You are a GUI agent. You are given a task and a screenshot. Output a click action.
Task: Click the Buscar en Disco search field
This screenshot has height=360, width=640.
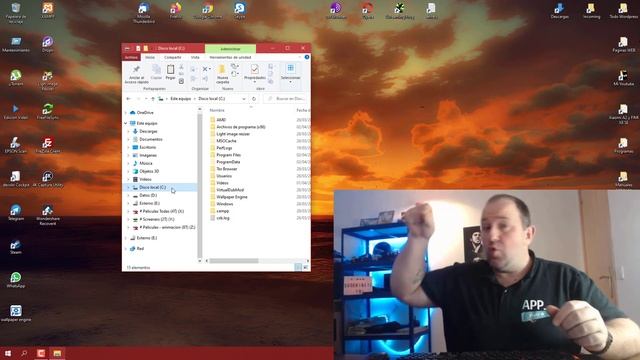point(286,99)
